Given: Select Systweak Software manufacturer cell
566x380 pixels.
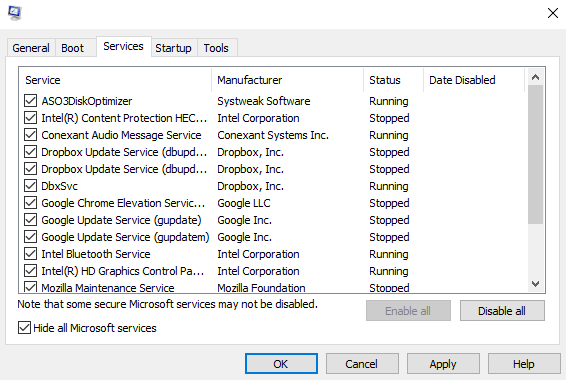Looking at the screenshot, I should click(264, 101).
